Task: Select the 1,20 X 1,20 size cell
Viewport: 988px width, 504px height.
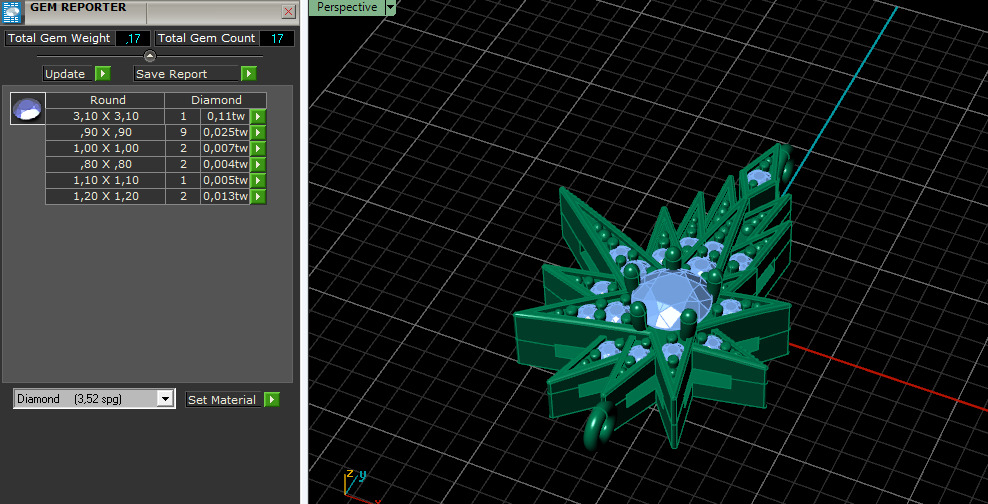Action: pos(105,197)
